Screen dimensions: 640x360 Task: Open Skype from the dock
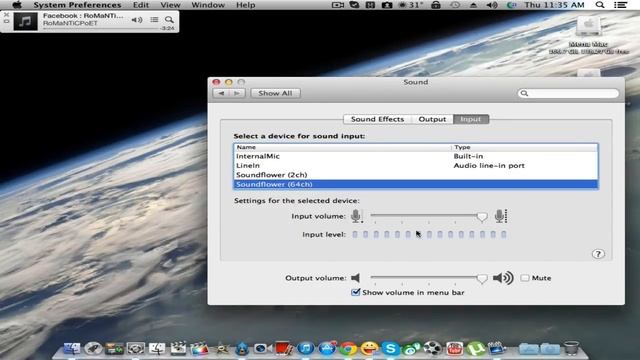coord(391,348)
